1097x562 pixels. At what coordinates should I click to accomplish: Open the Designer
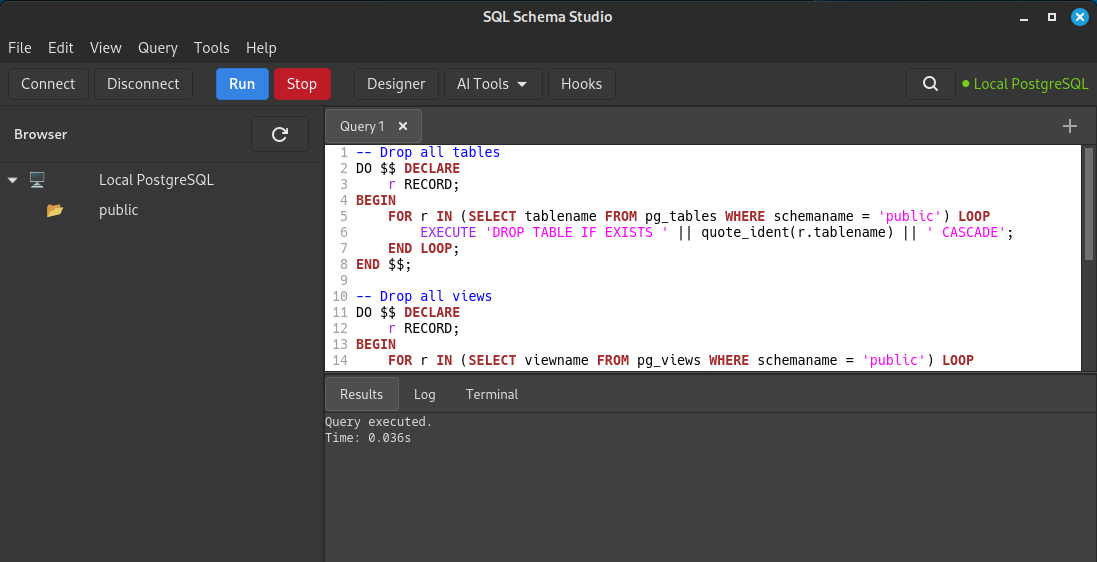(x=396, y=84)
